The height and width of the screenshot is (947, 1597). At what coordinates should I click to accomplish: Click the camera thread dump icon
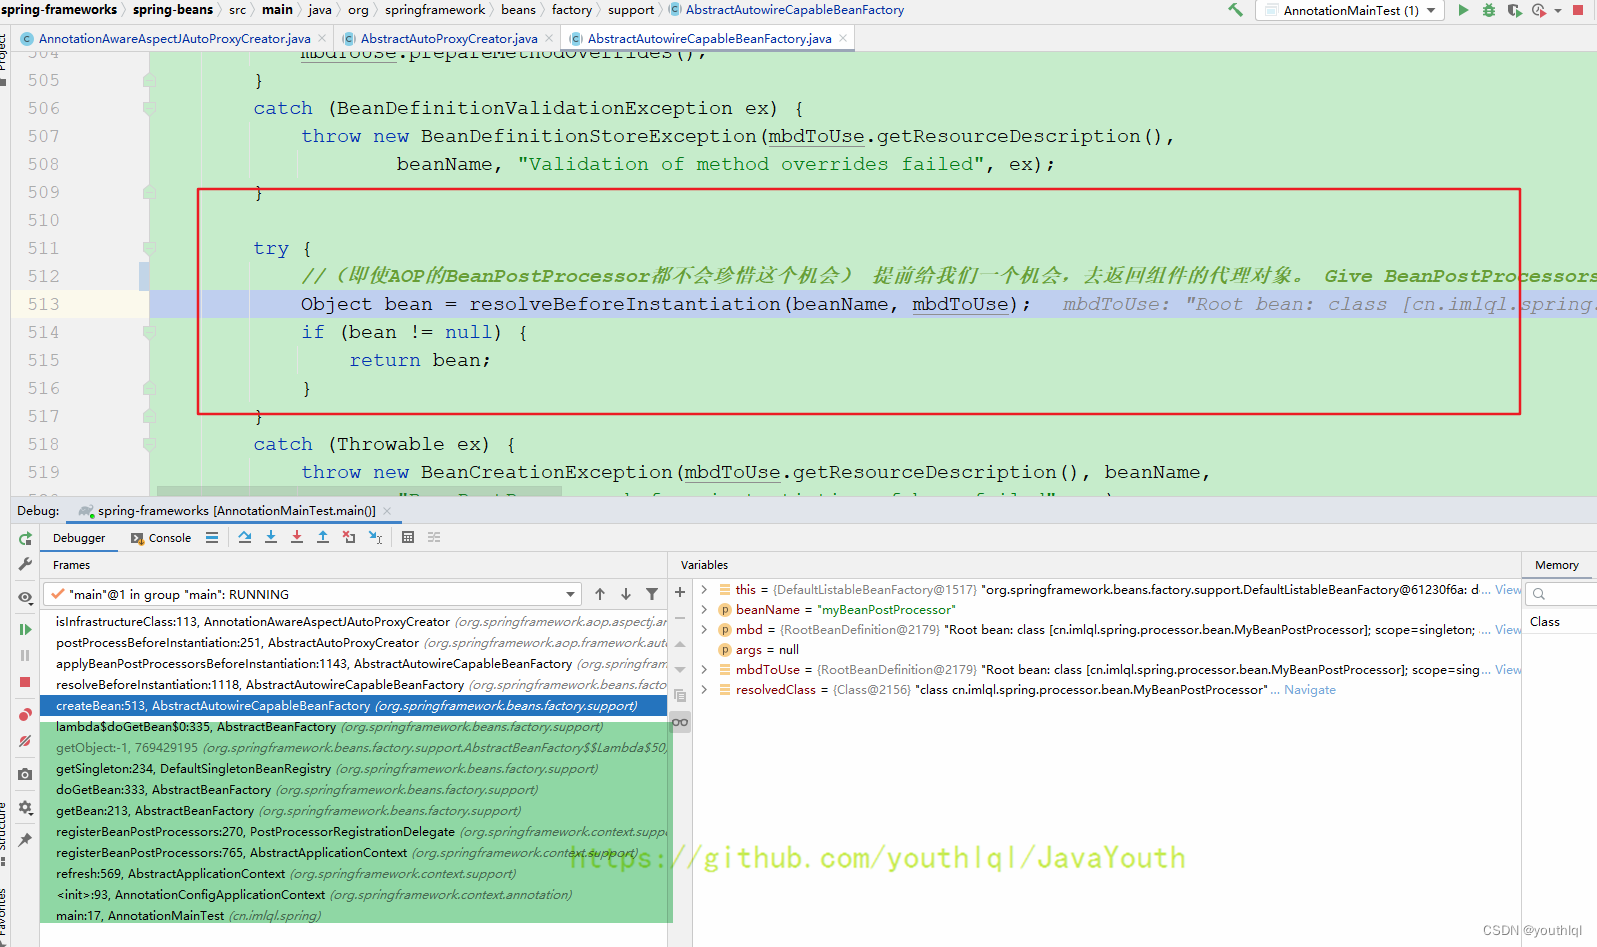pyautogui.click(x=25, y=774)
